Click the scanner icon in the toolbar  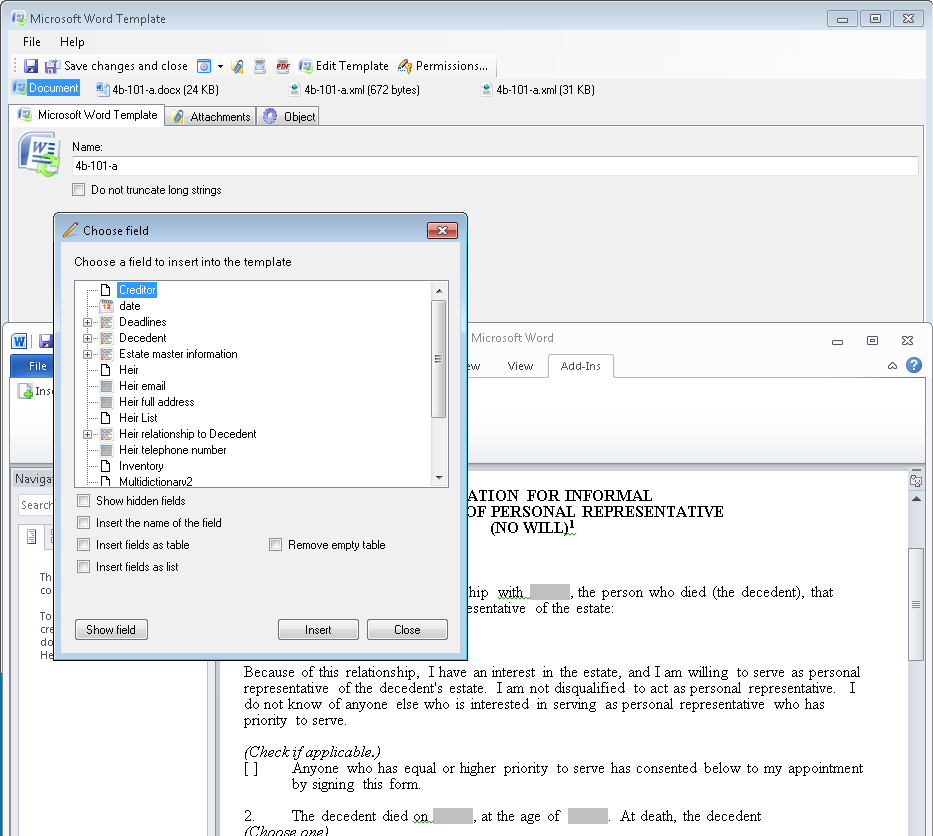pos(260,66)
